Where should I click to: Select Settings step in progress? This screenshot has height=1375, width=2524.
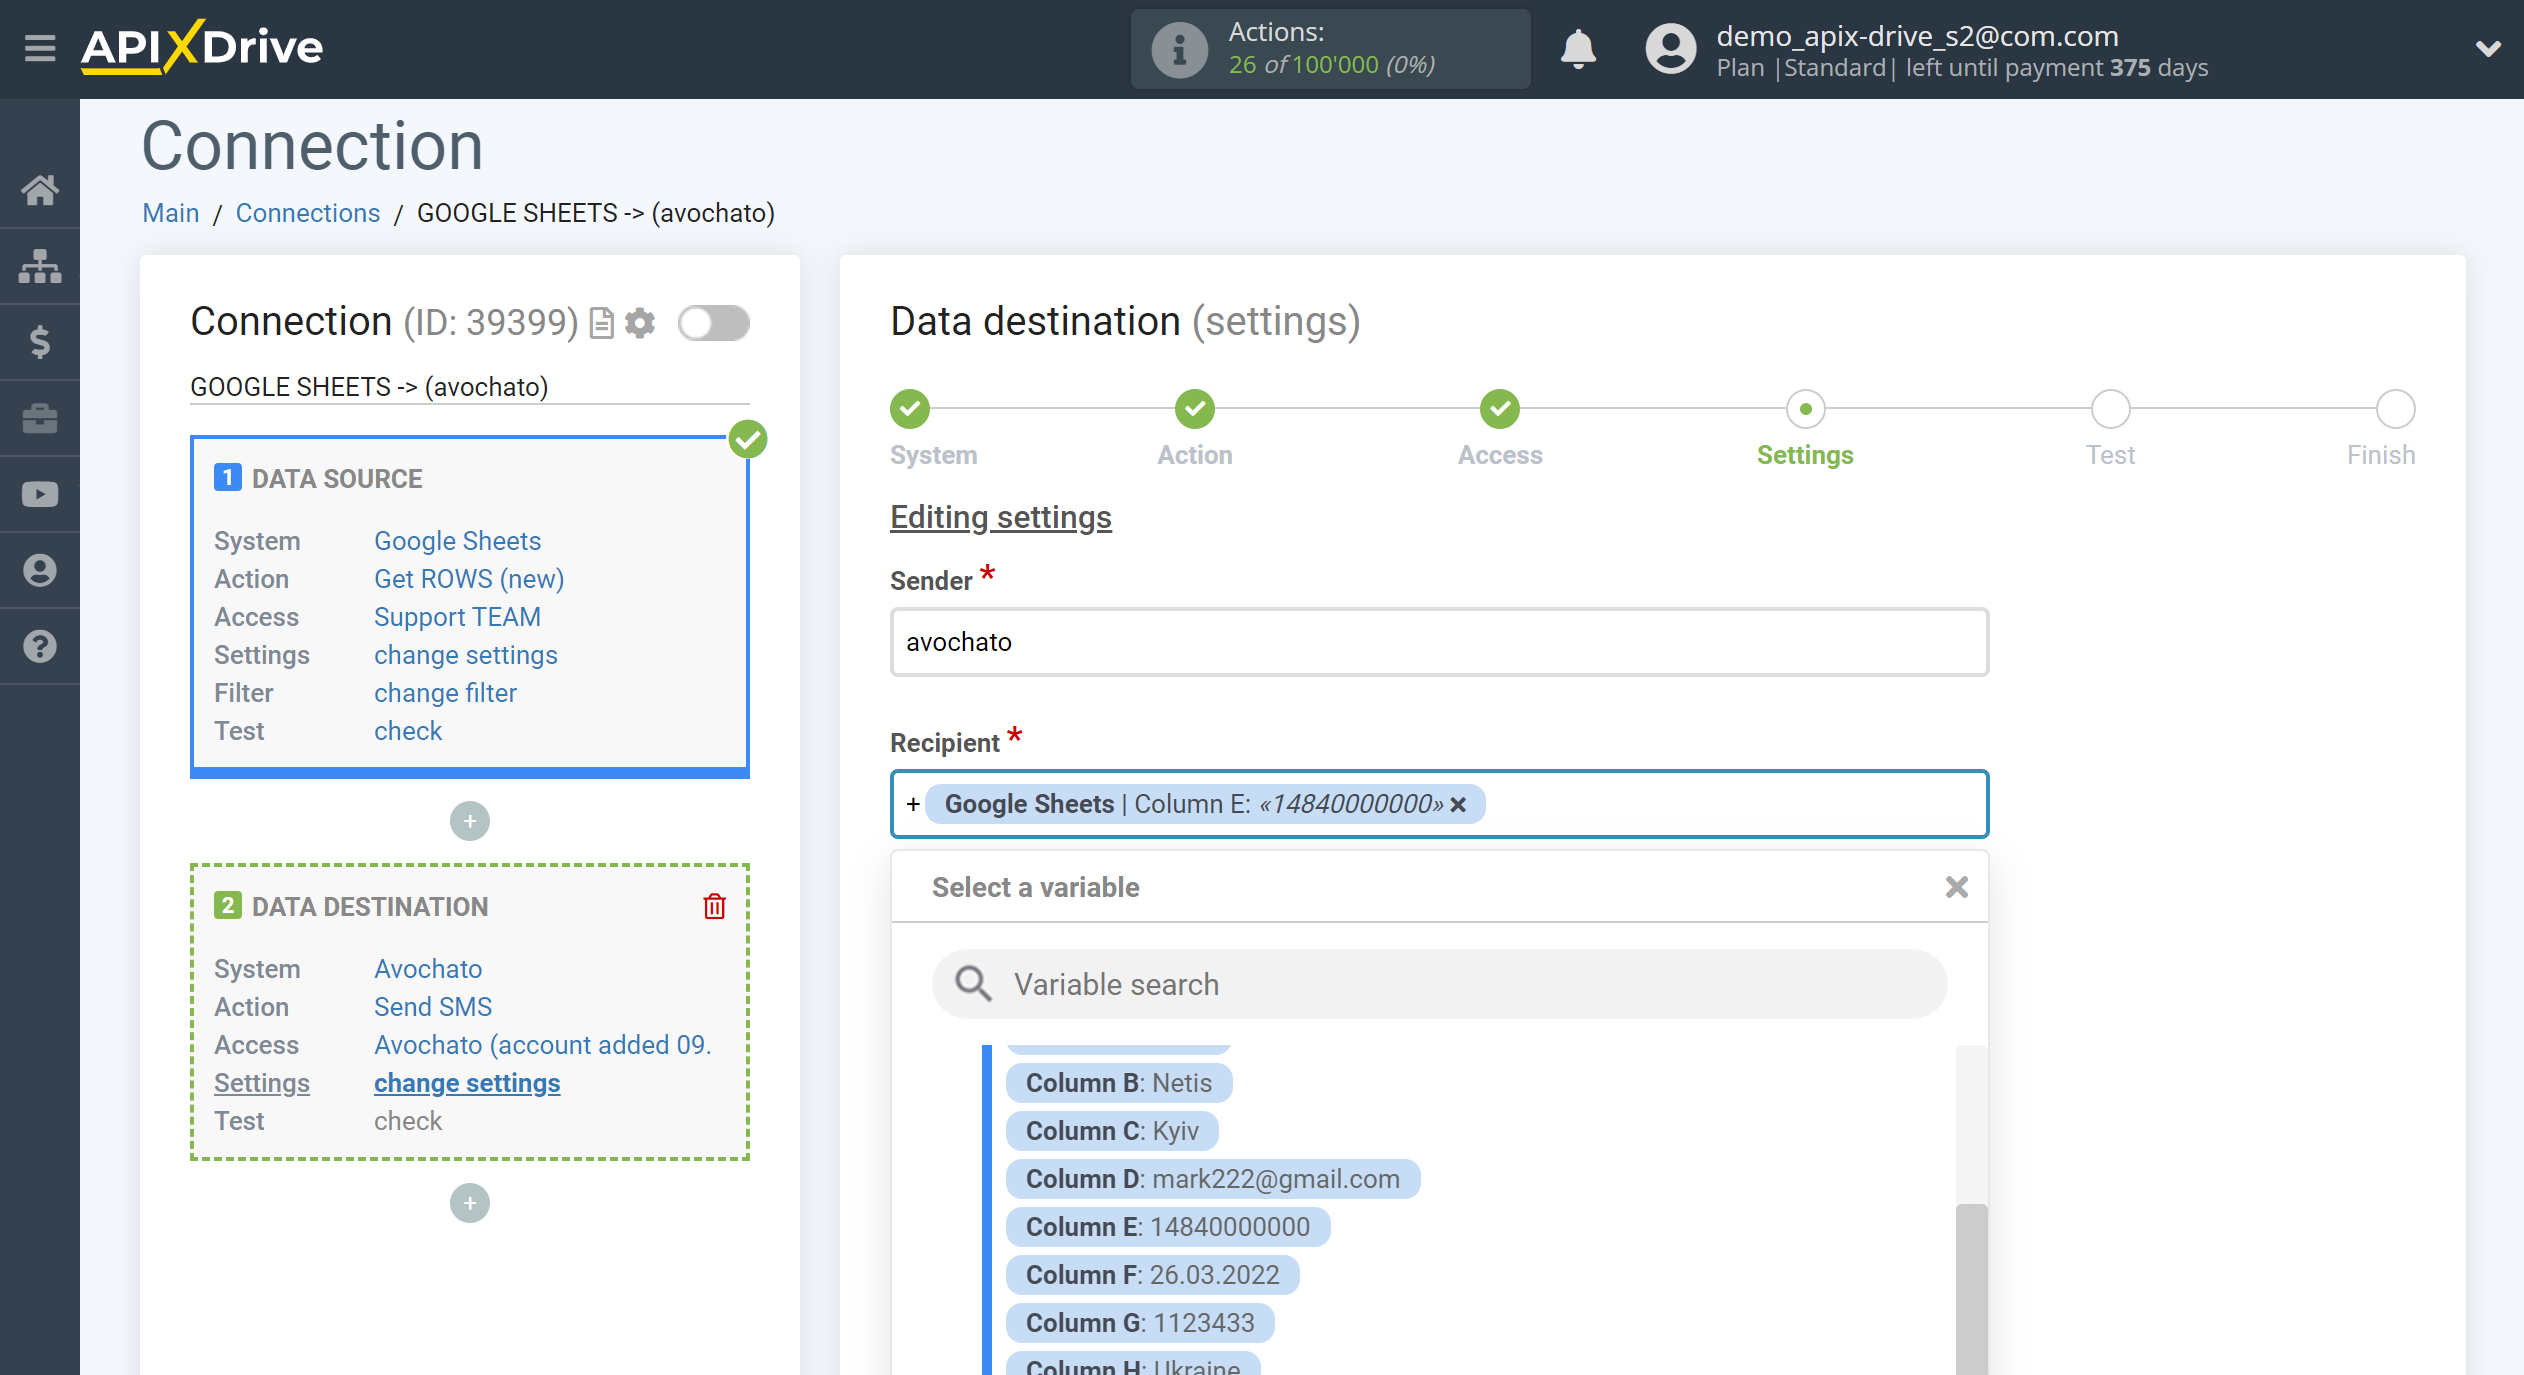1806,409
